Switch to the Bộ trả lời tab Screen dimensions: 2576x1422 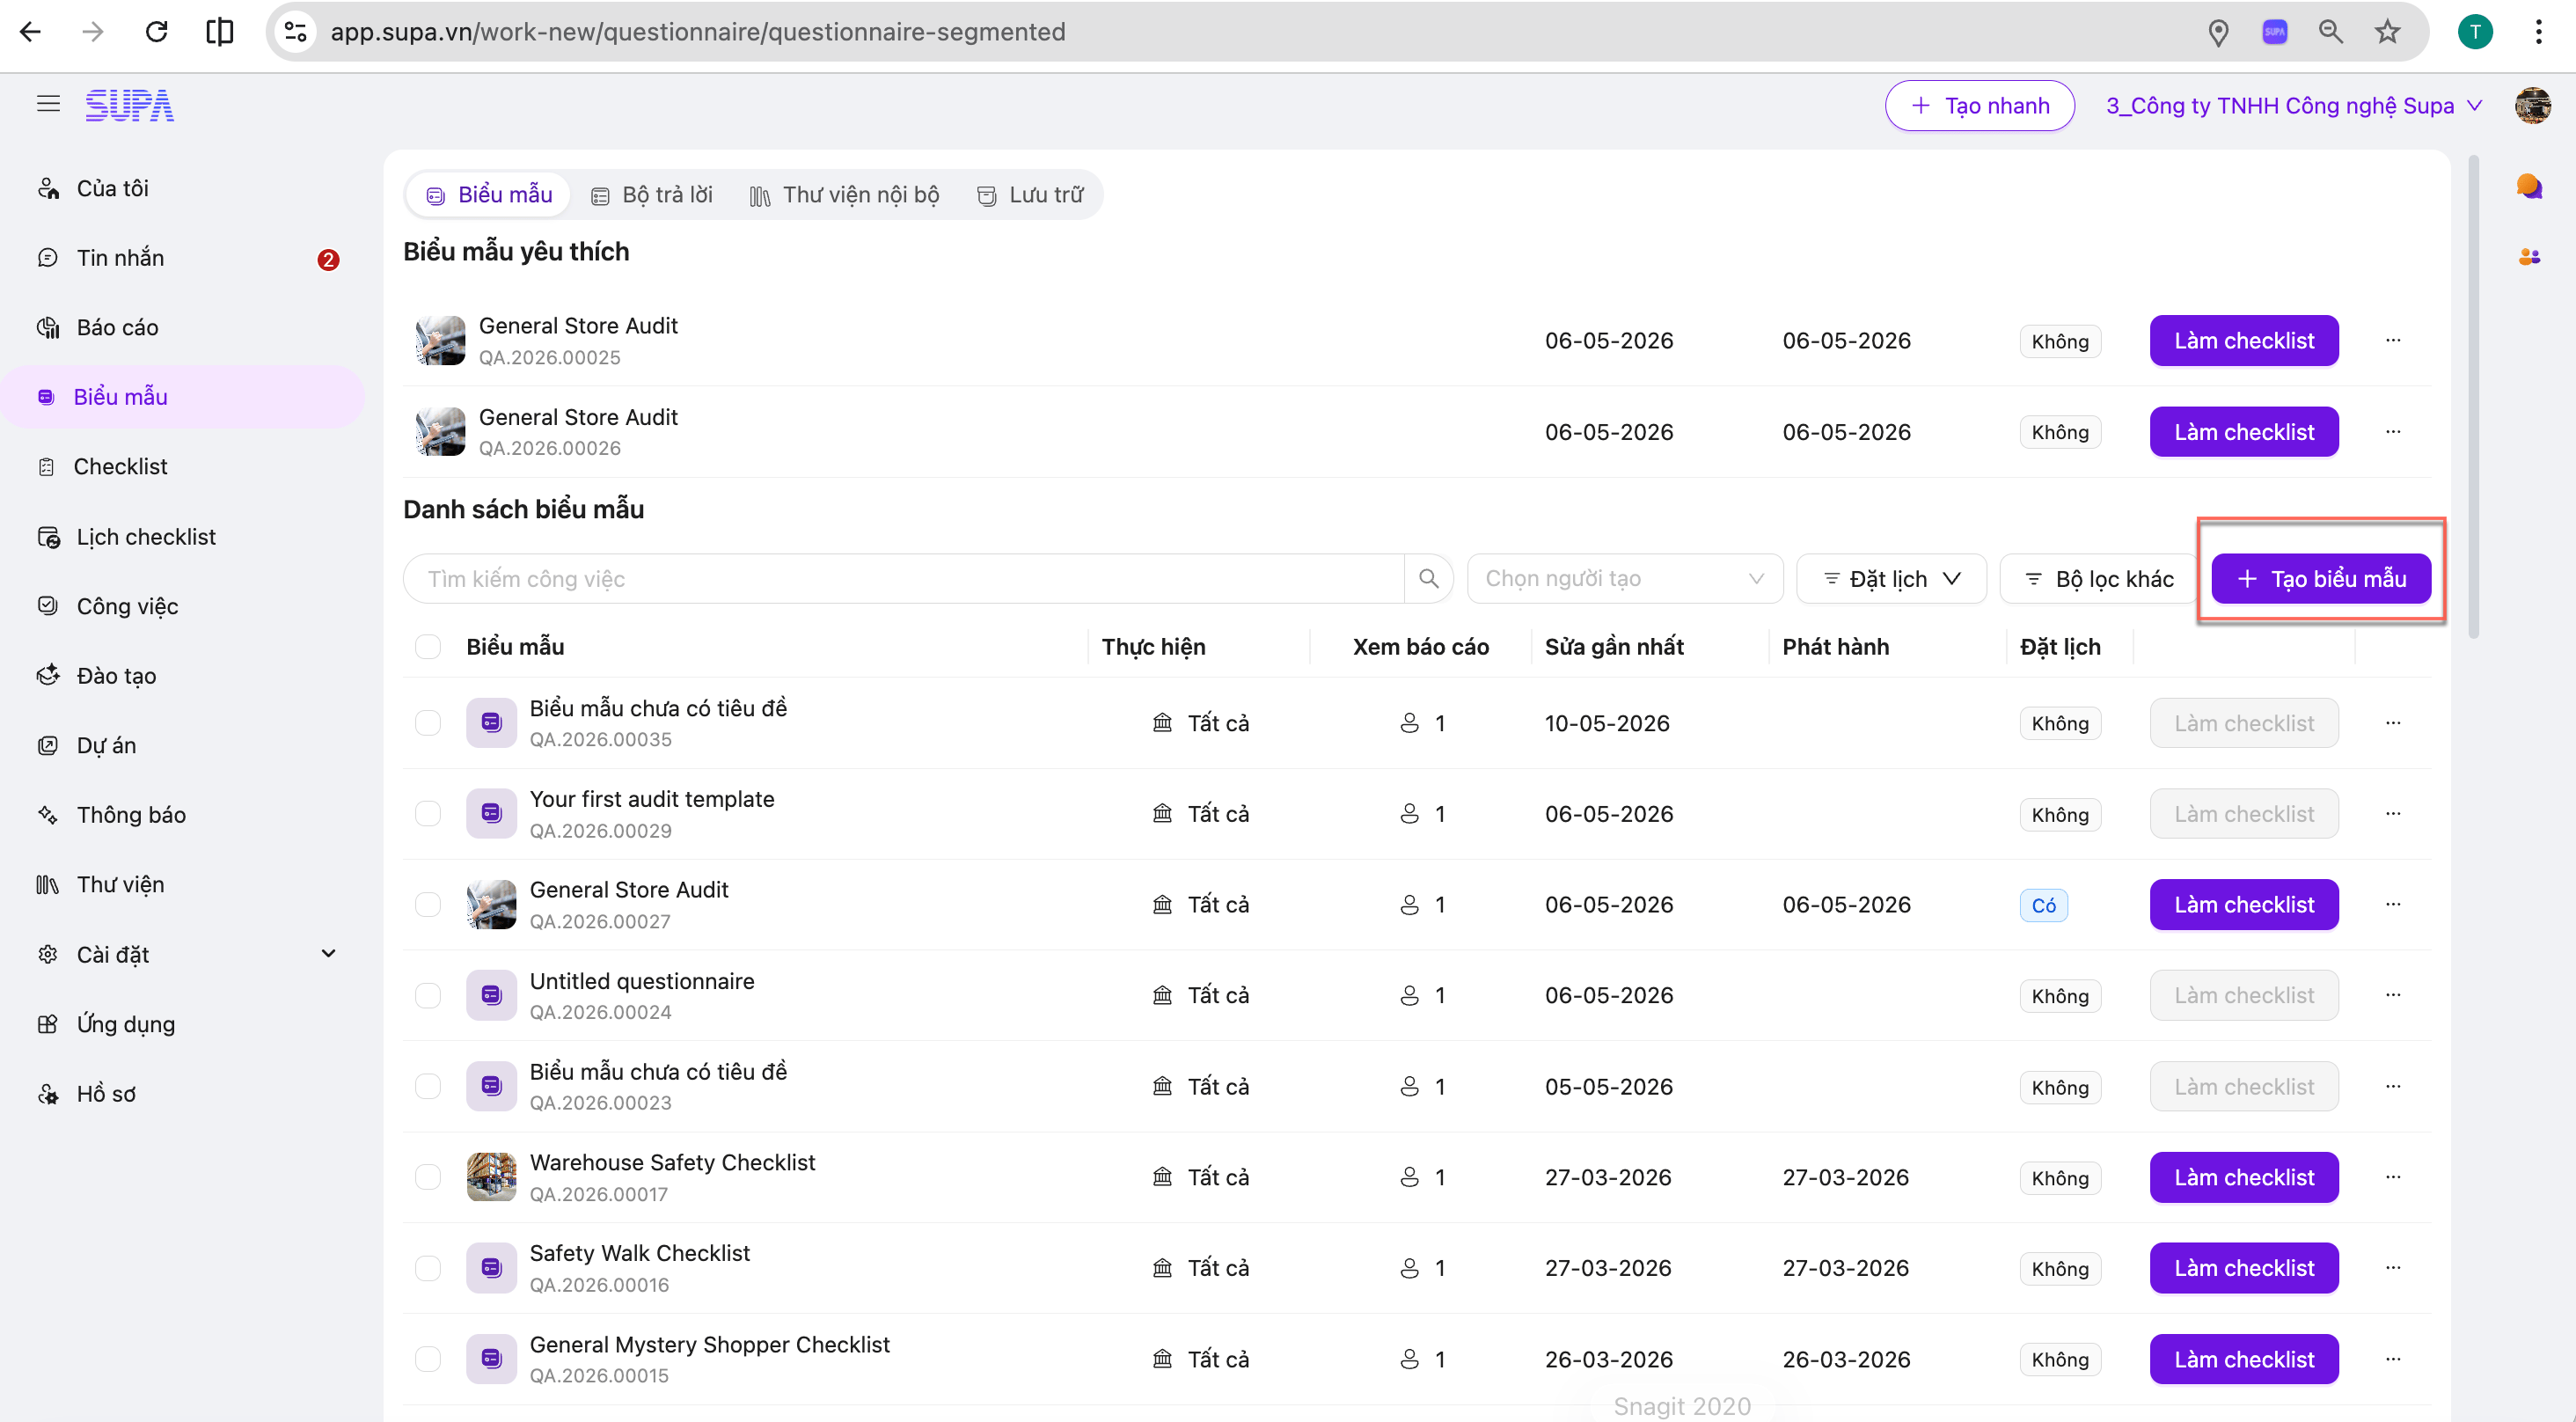point(652,195)
